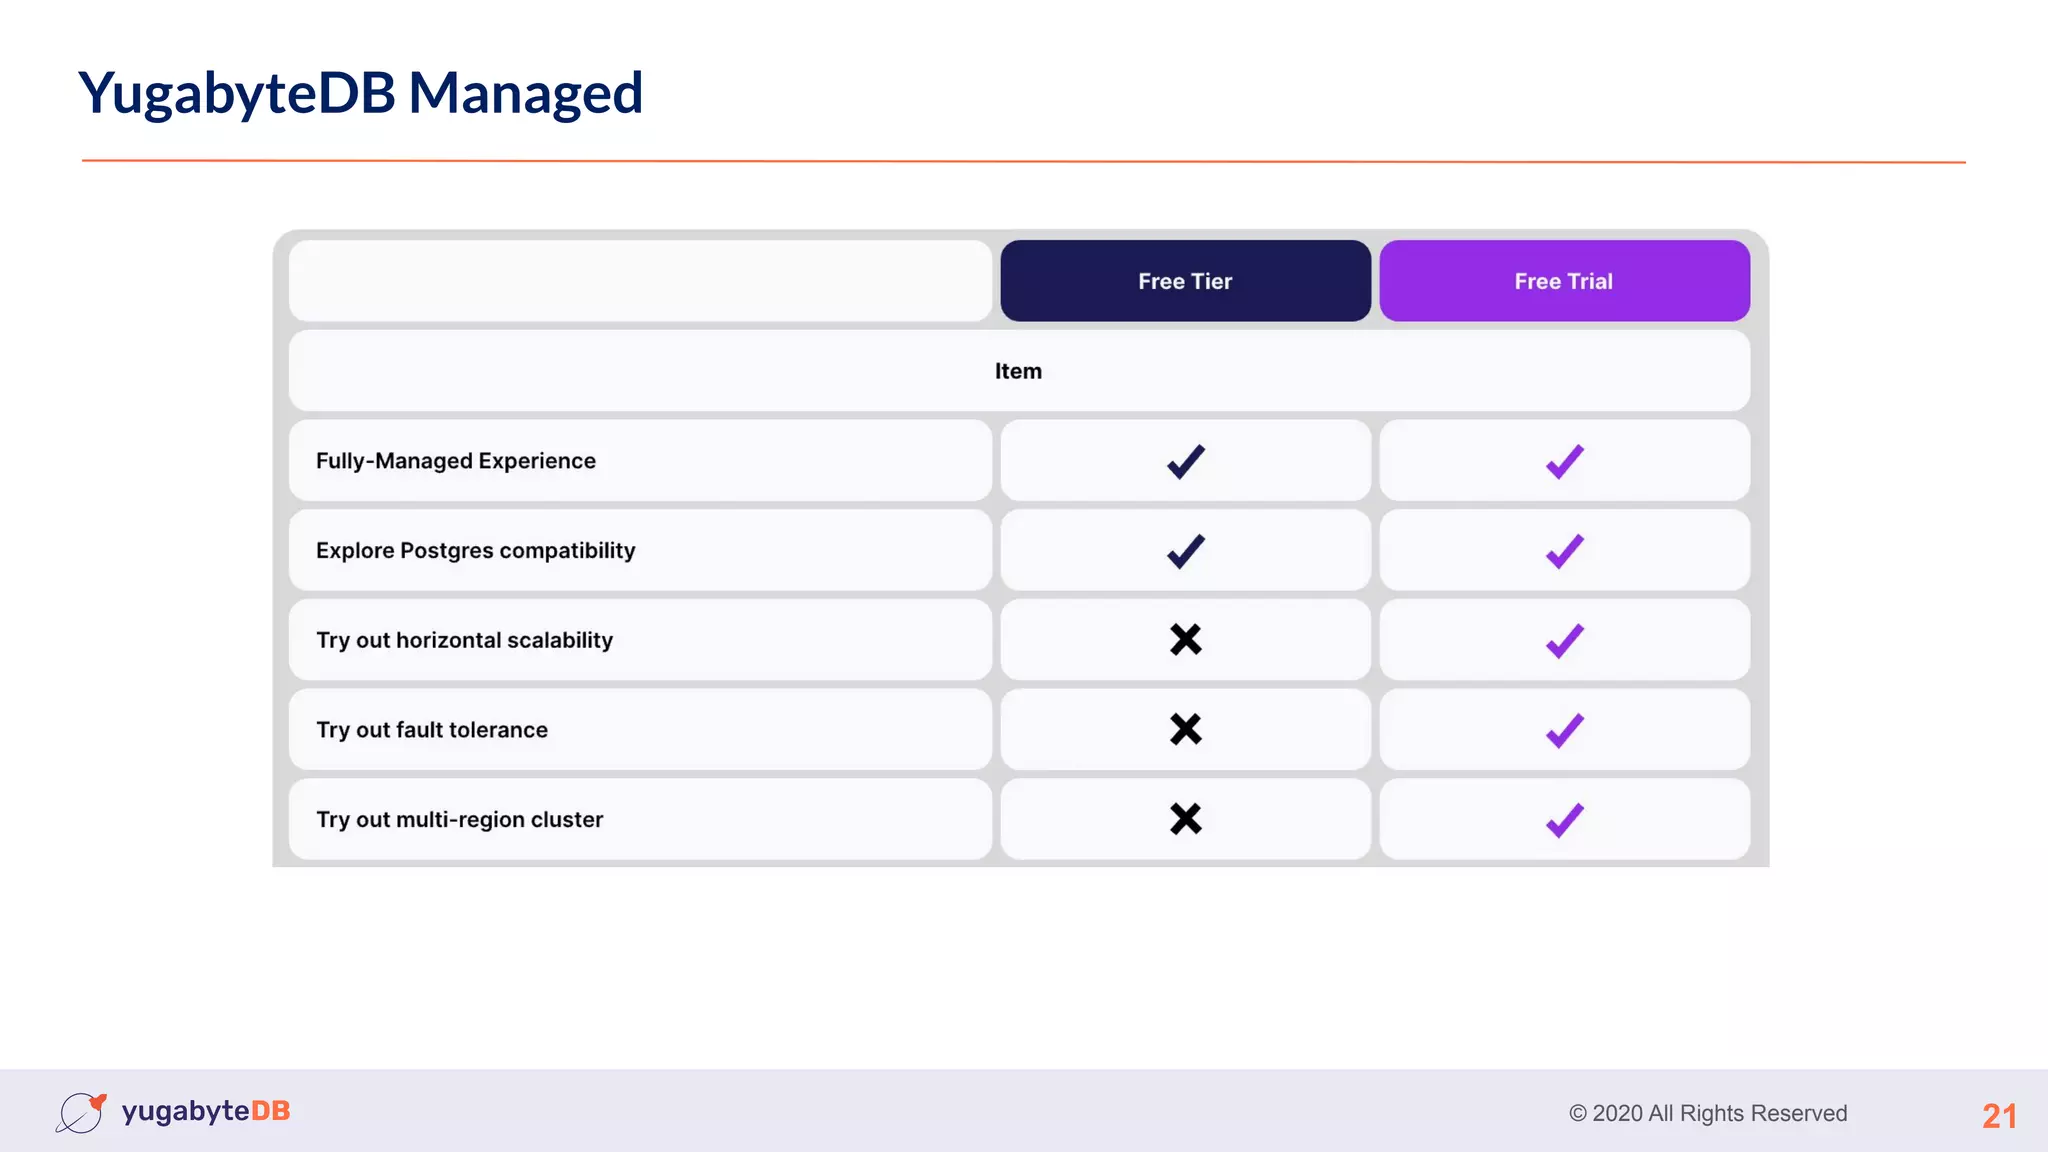Click Explore Postgres compatibility row label
This screenshot has height=1152, width=2048.
[x=476, y=551]
